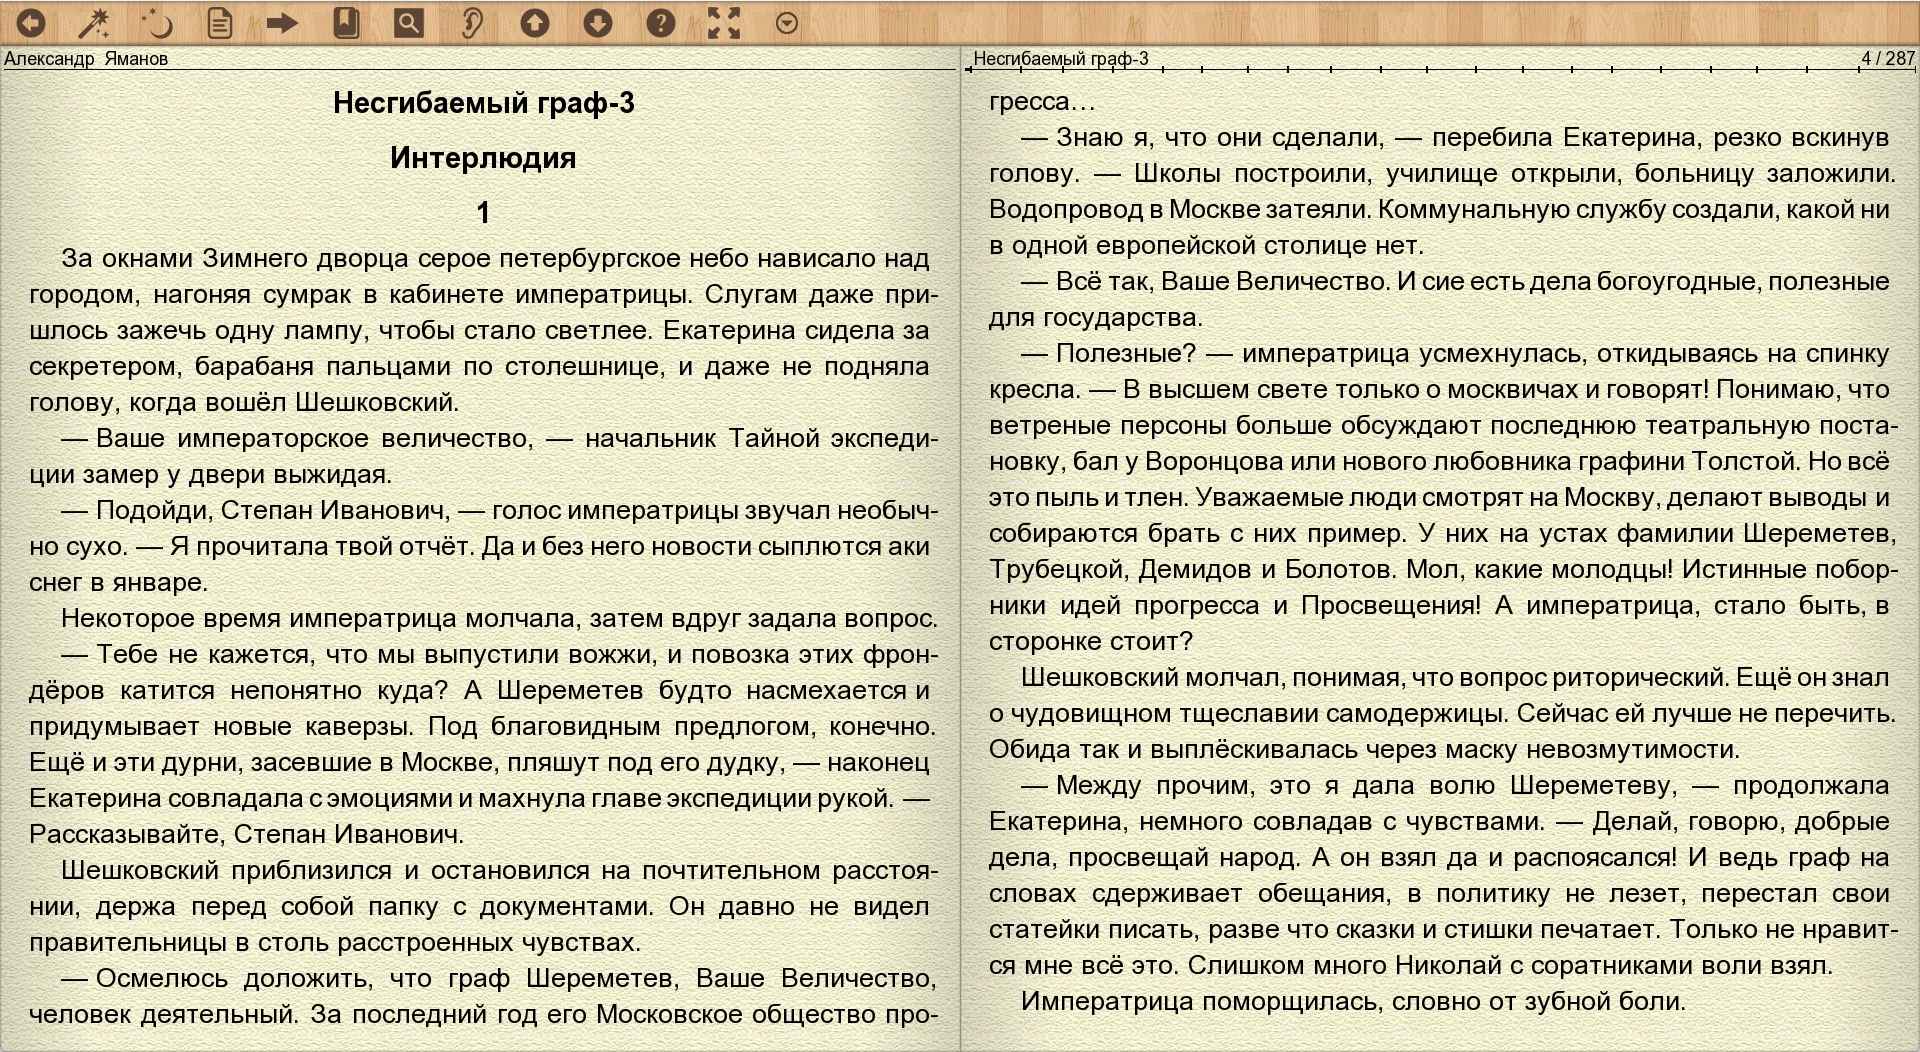
Task: Click the right arrow go-to icon
Action: pyautogui.click(x=283, y=23)
